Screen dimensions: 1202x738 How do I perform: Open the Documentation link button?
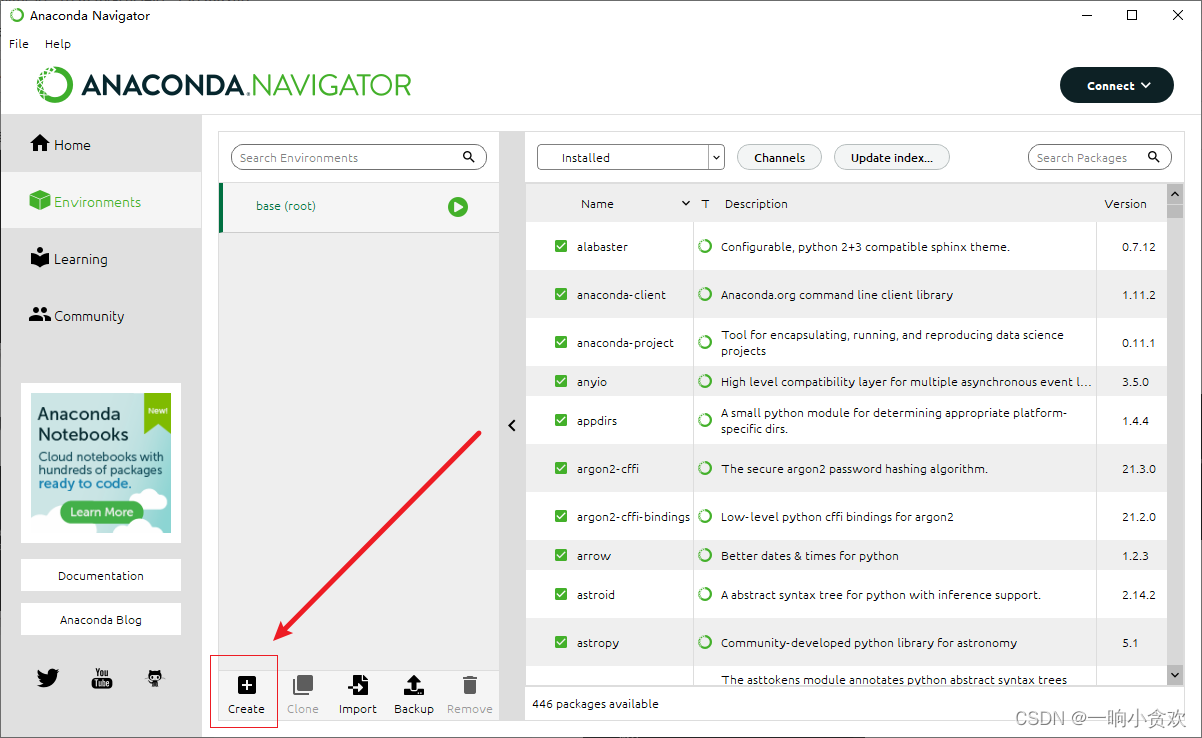(x=101, y=575)
